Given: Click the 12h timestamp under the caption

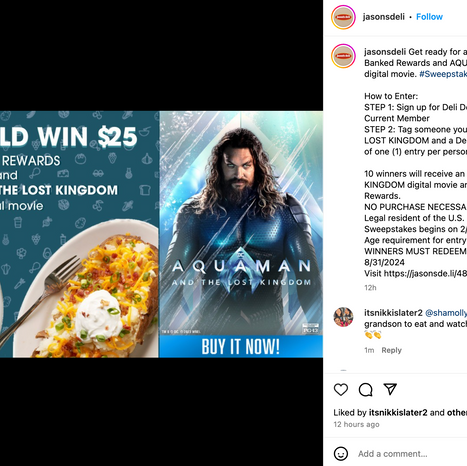Looking at the screenshot, I should pos(370,288).
